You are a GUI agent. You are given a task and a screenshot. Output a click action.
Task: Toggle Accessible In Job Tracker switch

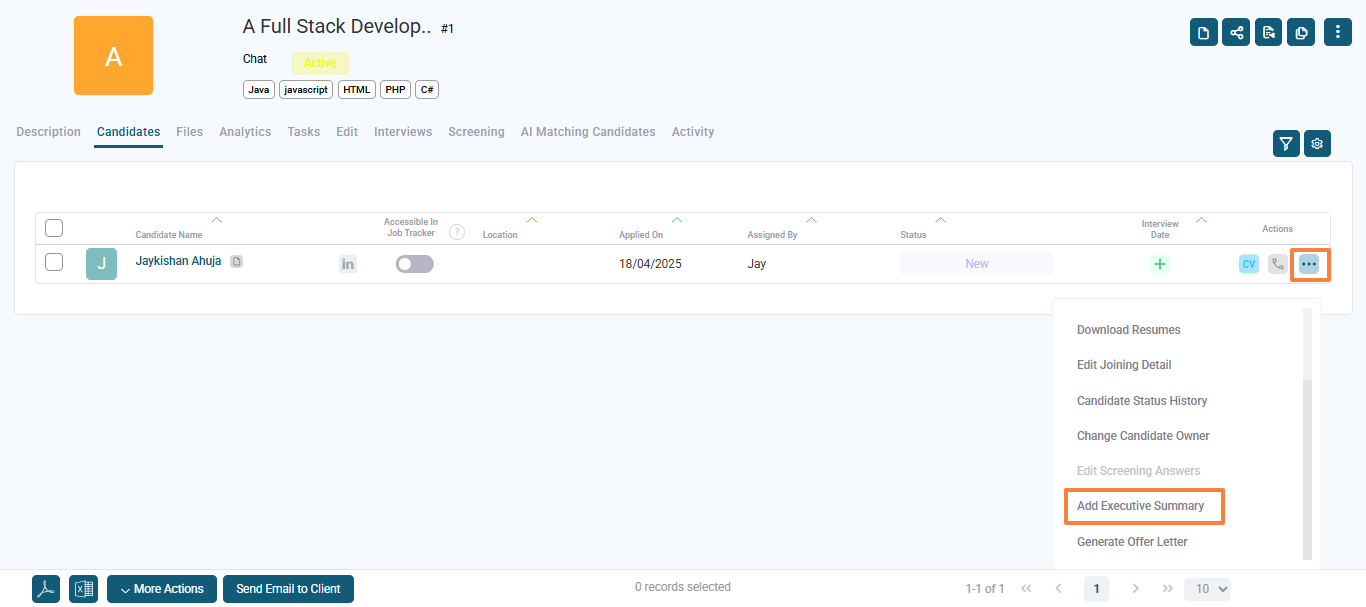(415, 264)
